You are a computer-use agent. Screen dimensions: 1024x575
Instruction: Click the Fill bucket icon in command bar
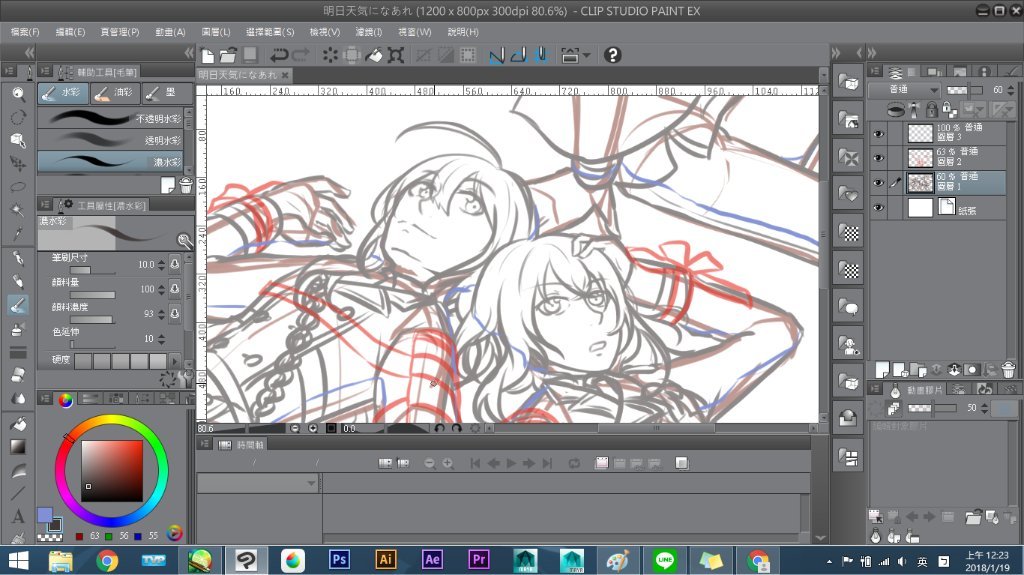click(x=374, y=56)
